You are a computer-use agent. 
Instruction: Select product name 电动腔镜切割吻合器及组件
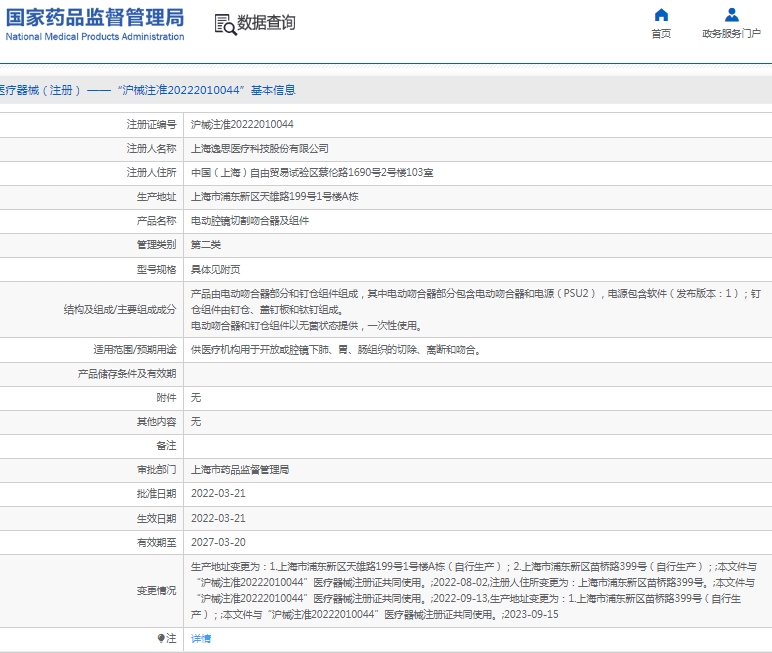(x=250, y=221)
